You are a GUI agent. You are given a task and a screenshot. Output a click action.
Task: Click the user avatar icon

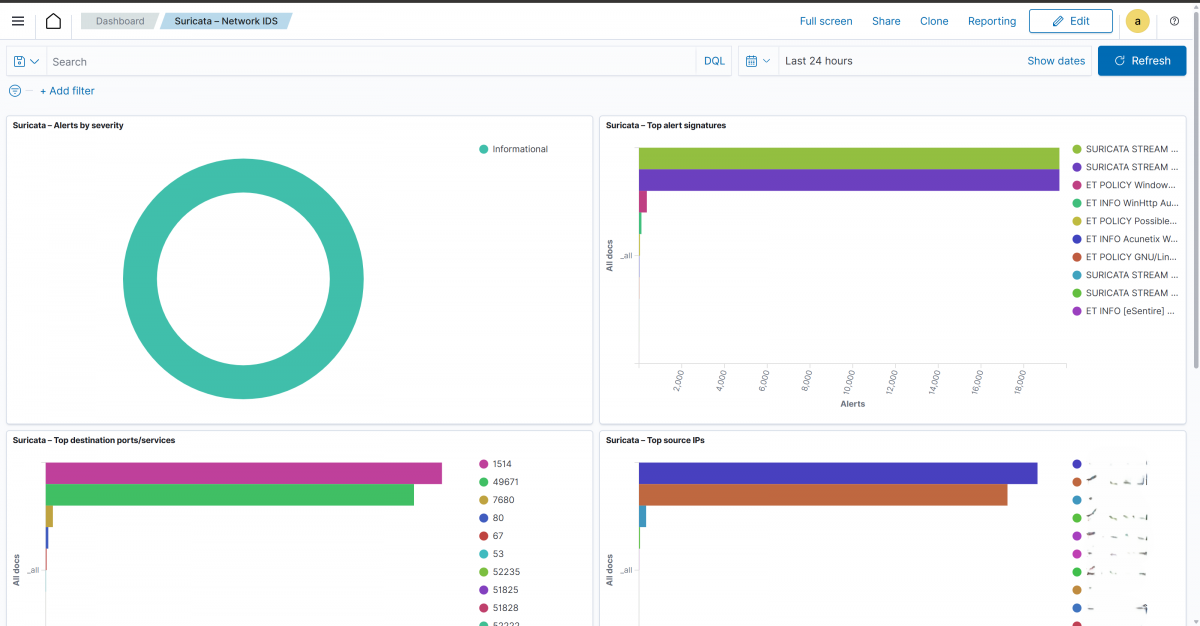(1137, 20)
